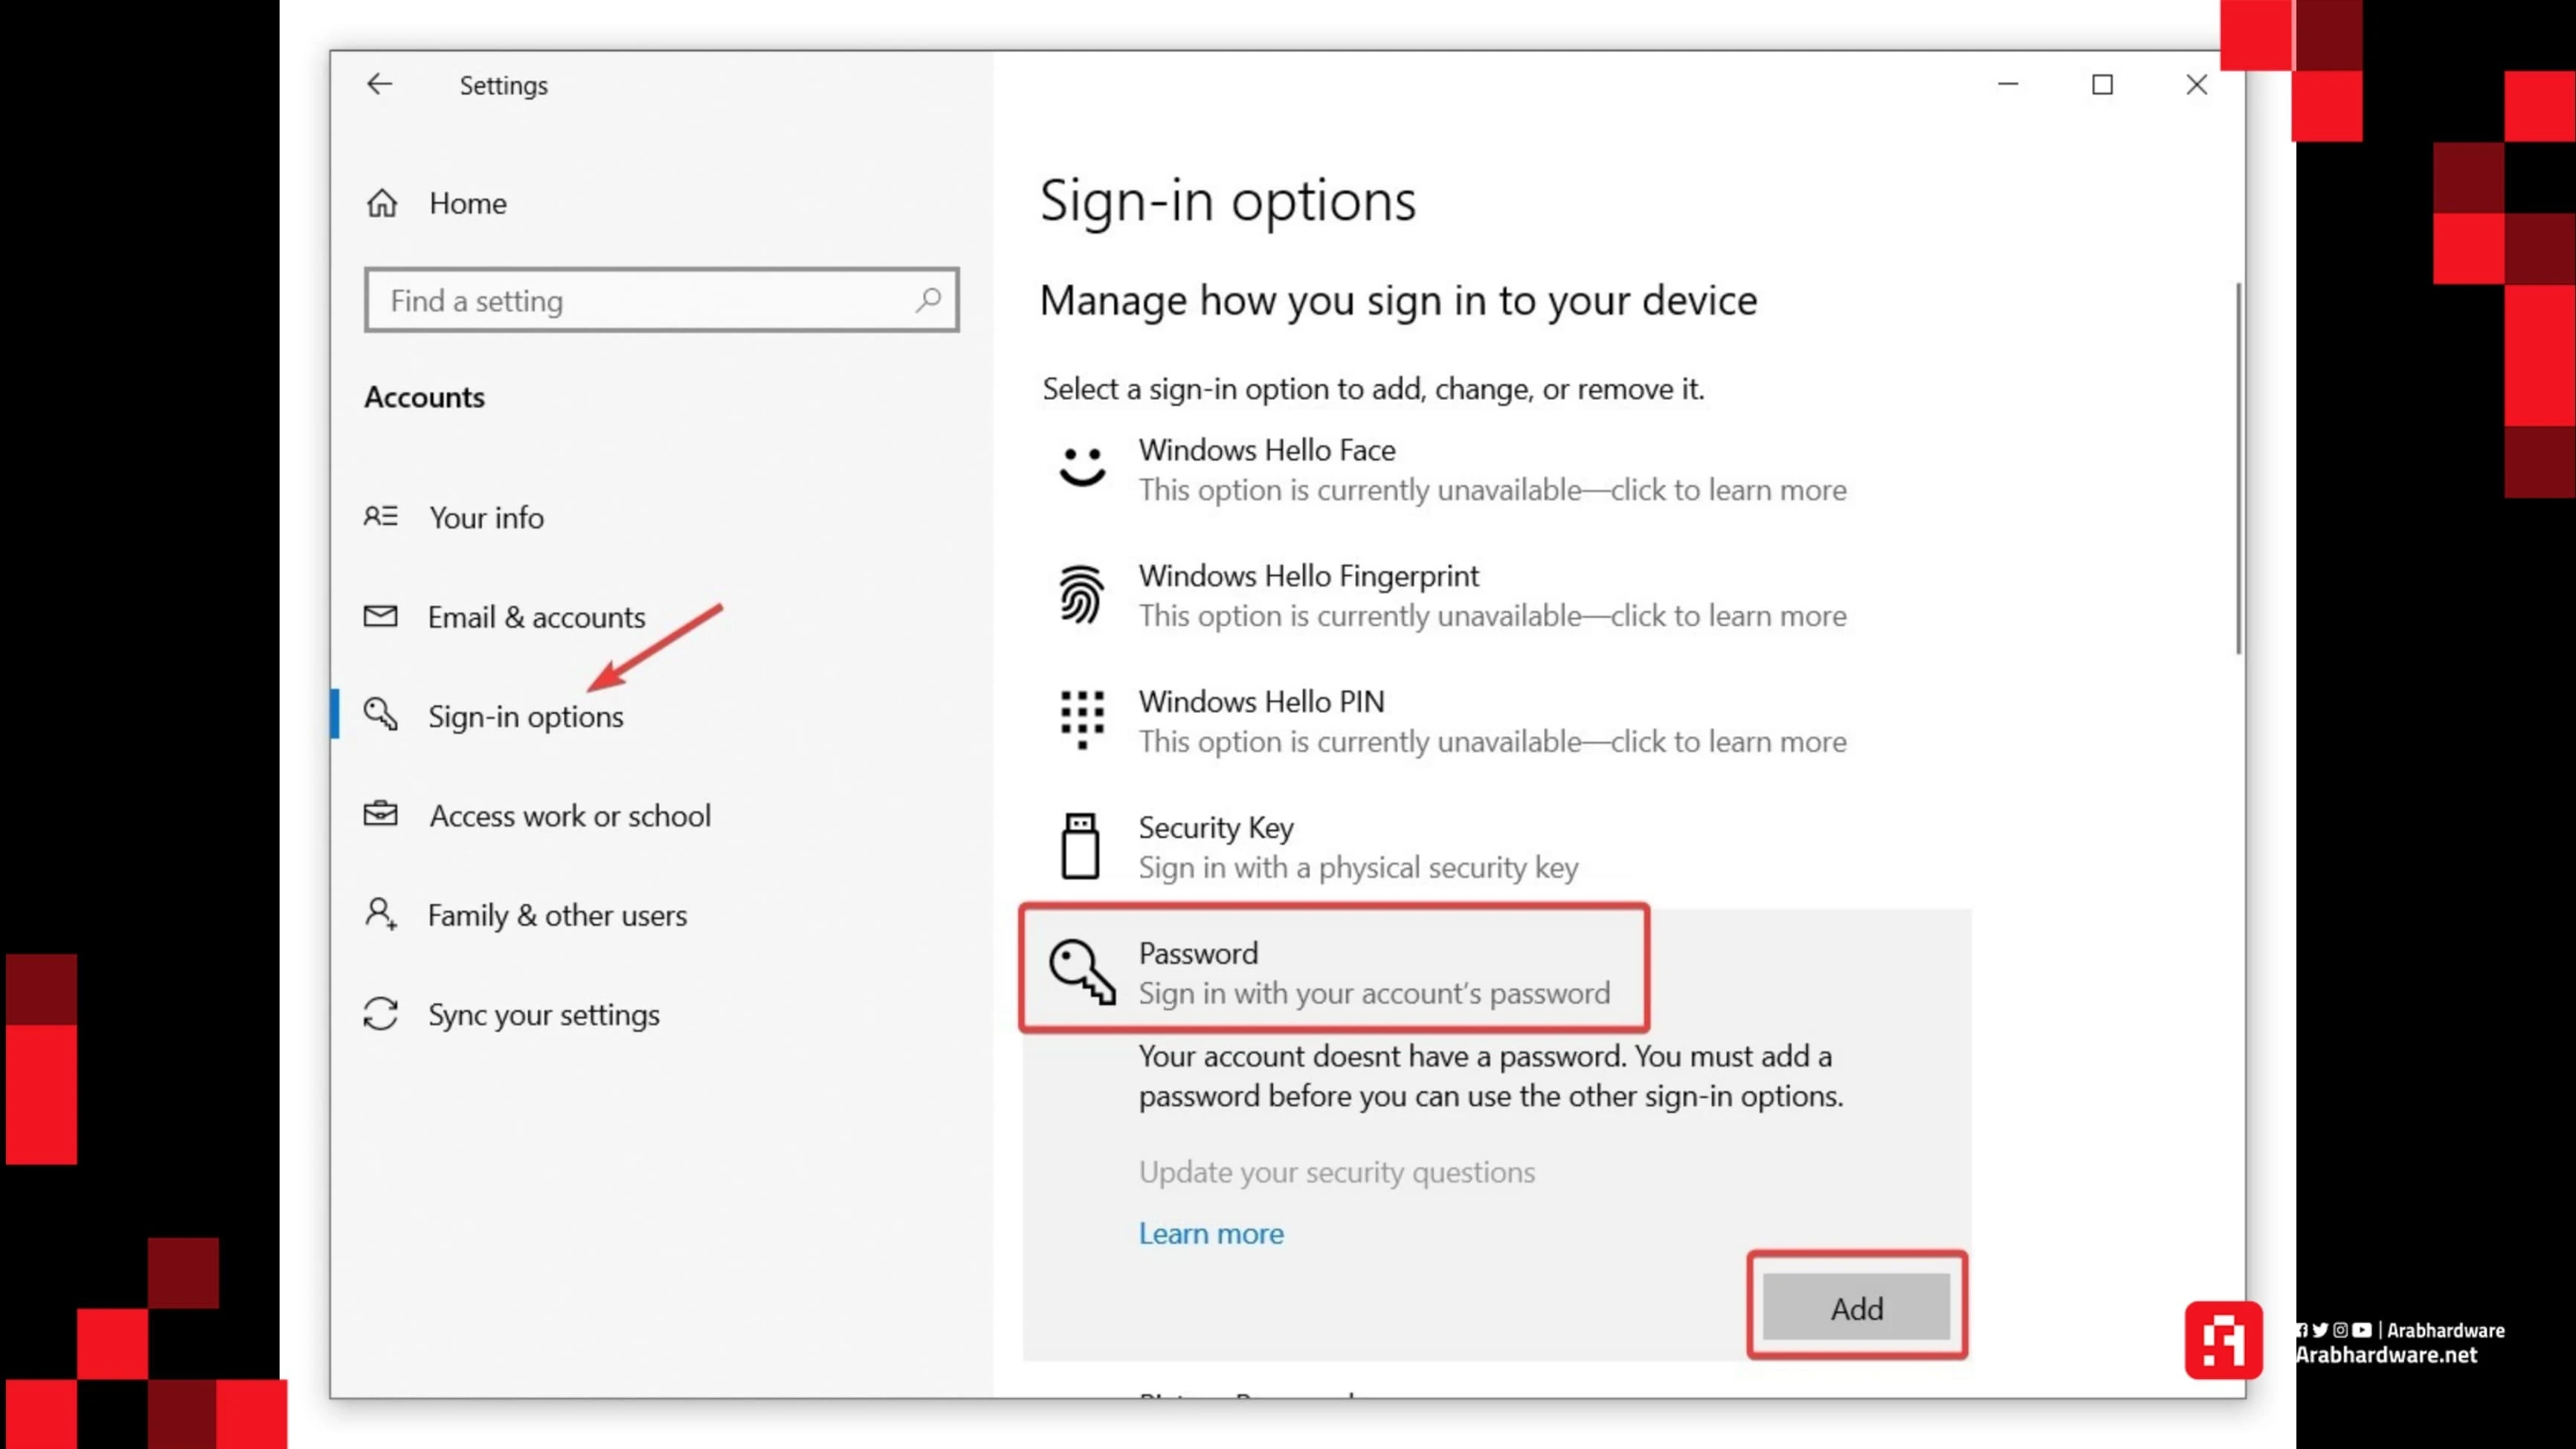Close the Settings window

tap(2196, 84)
